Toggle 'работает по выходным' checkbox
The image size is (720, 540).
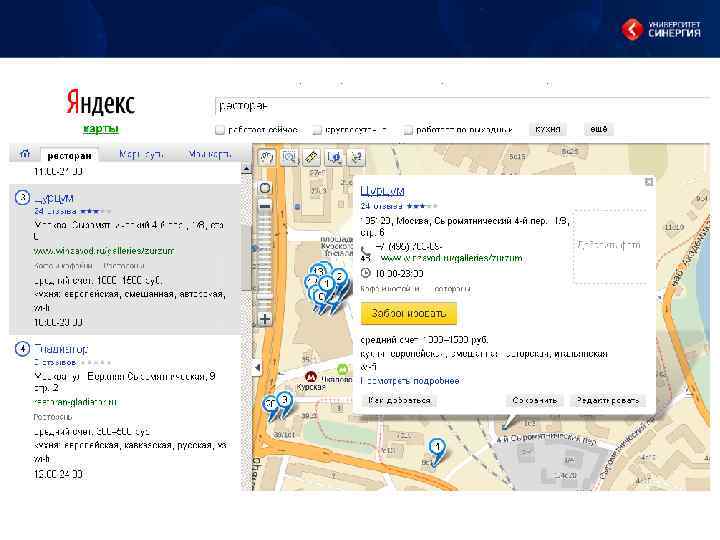(x=408, y=130)
